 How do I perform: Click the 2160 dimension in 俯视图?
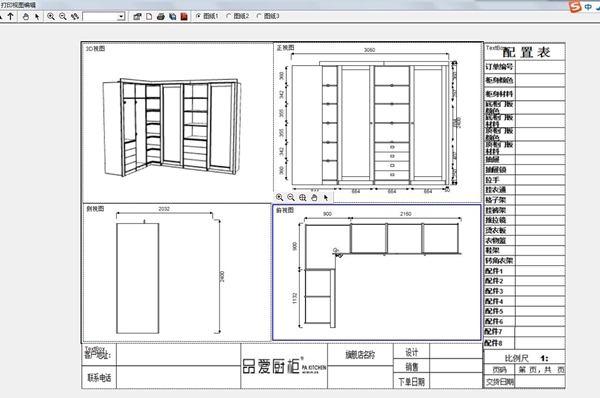click(406, 214)
